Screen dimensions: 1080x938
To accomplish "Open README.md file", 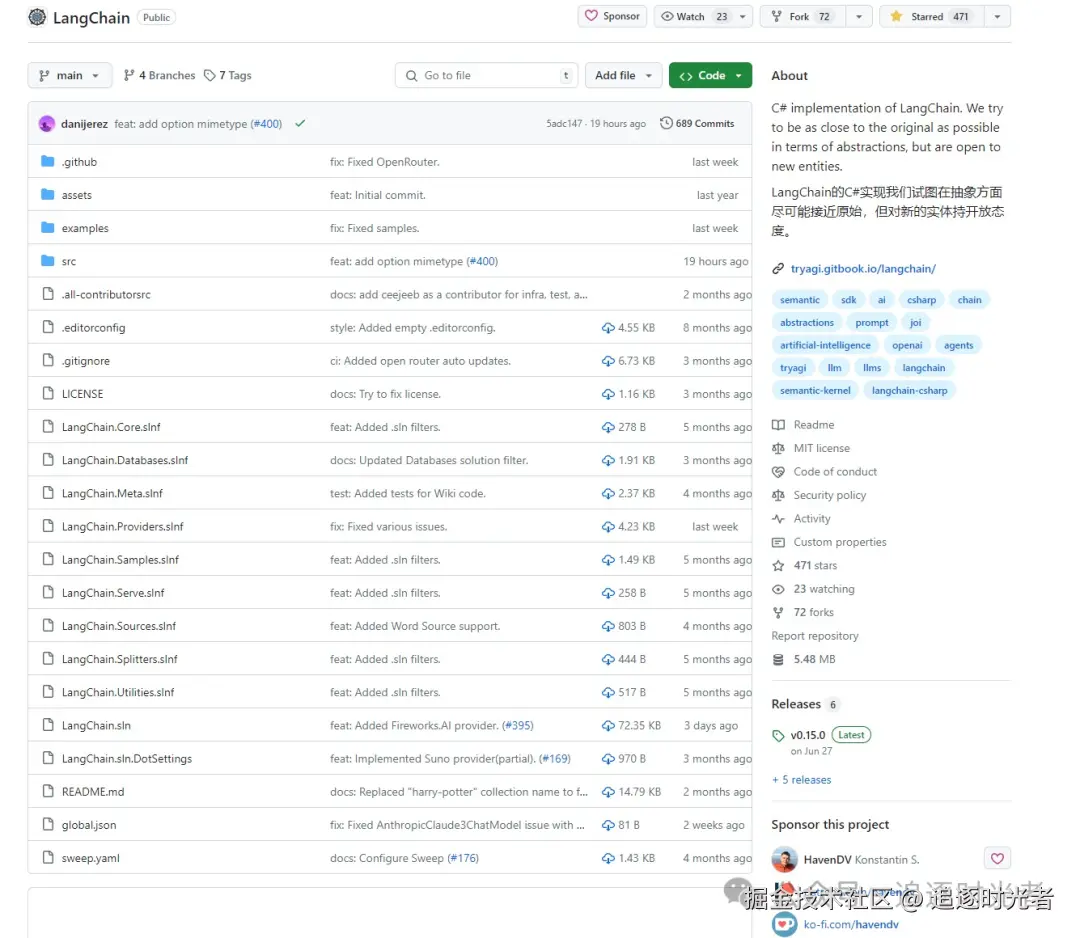I will point(93,791).
